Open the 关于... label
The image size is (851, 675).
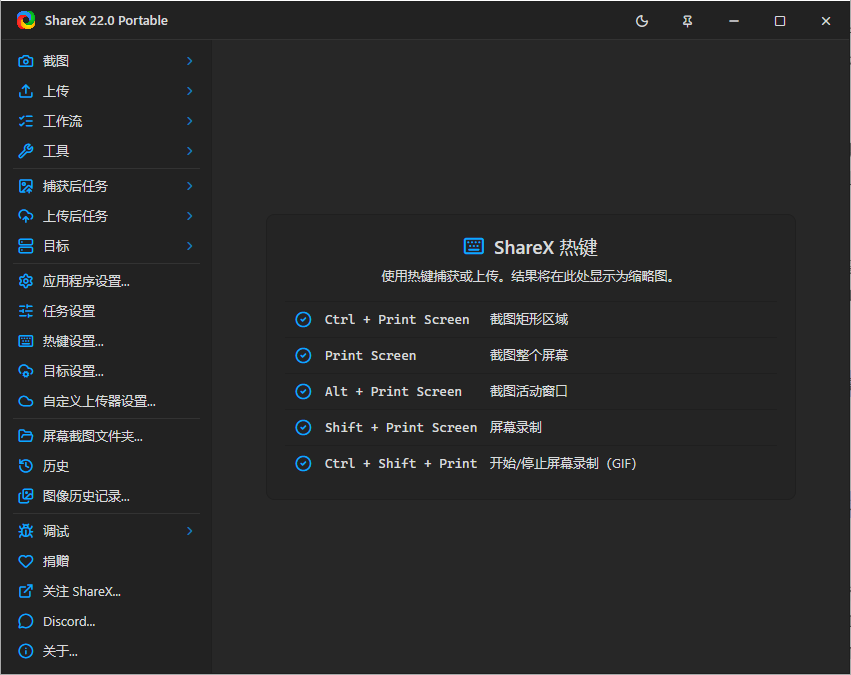(60, 651)
